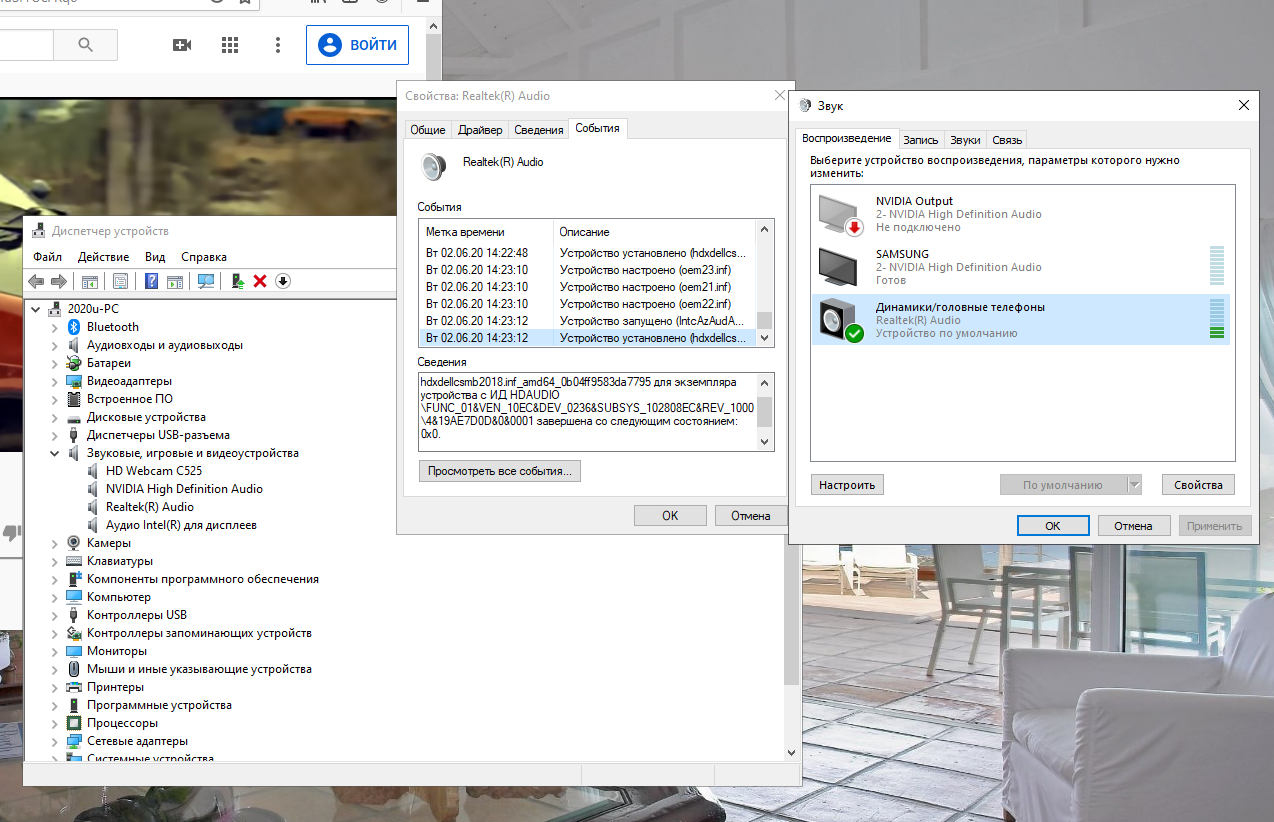The image size is (1274, 822).
Task: Open YouTube three-dot settings menu
Action: click(x=279, y=45)
